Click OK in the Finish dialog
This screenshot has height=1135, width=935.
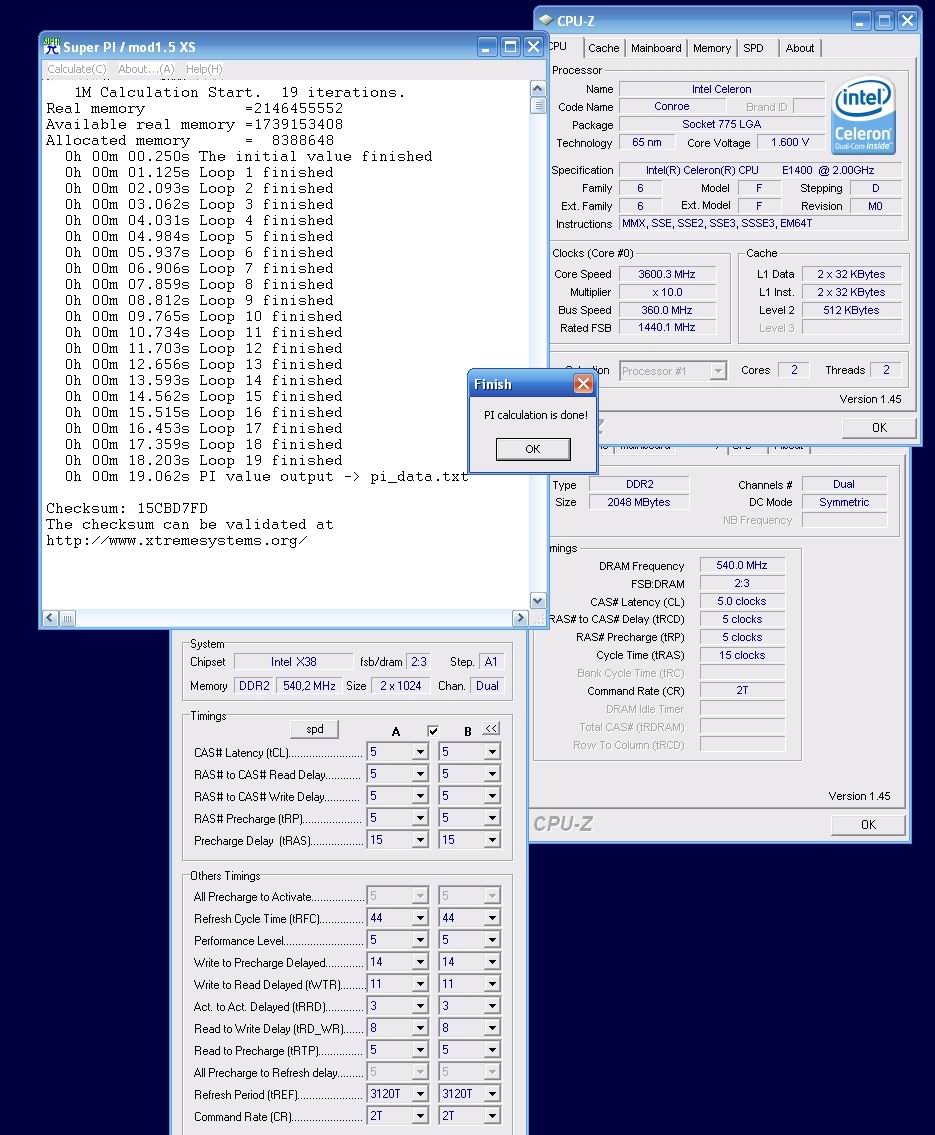coord(533,449)
